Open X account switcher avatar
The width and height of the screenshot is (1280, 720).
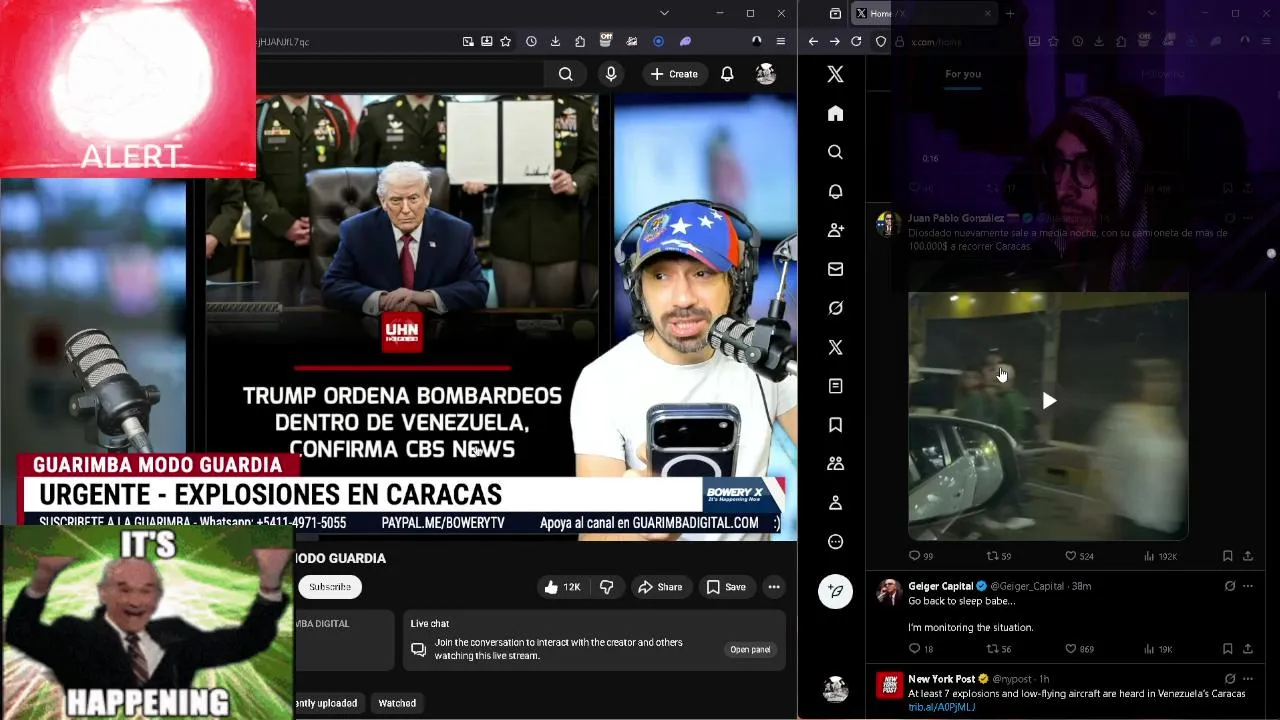(835, 689)
